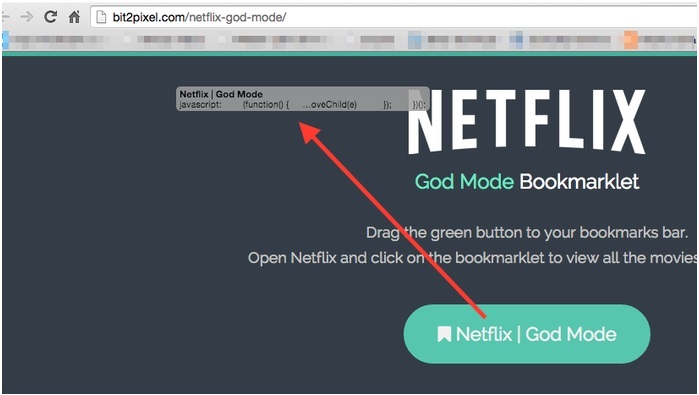Click the javascript: code line in drag preview
This screenshot has height=395, width=699.
click(302, 105)
